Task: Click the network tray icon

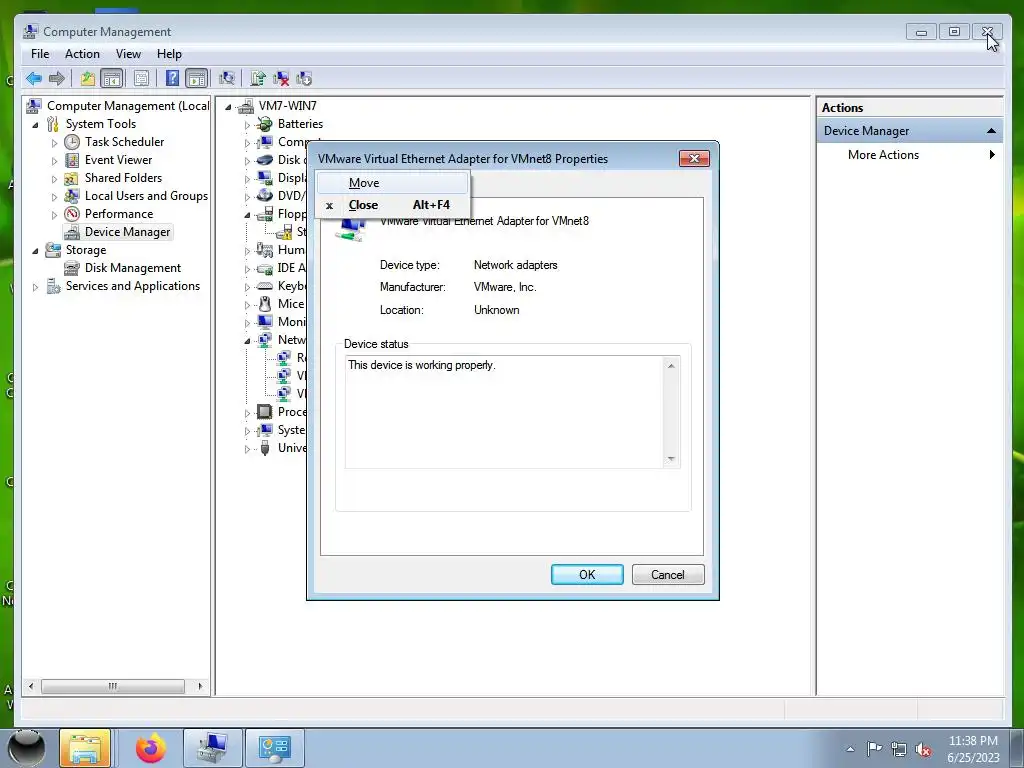Action: click(899, 750)
